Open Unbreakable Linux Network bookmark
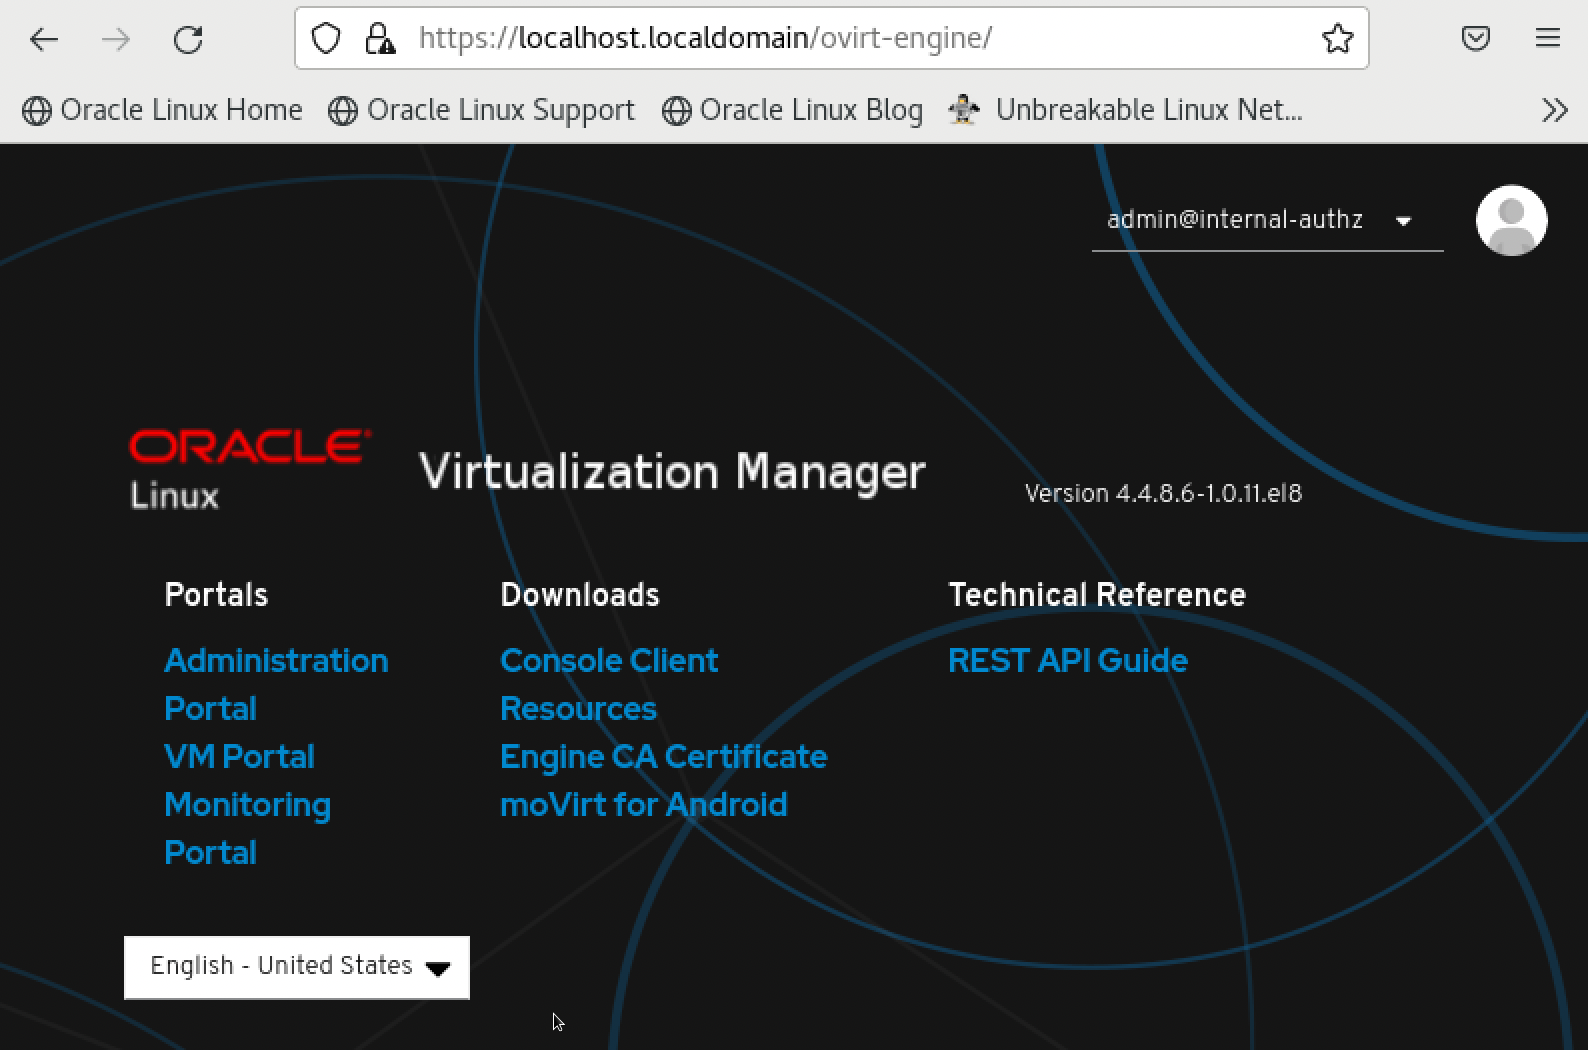The height and width of the screenshot is (1050, 1588). (1126, 110)
